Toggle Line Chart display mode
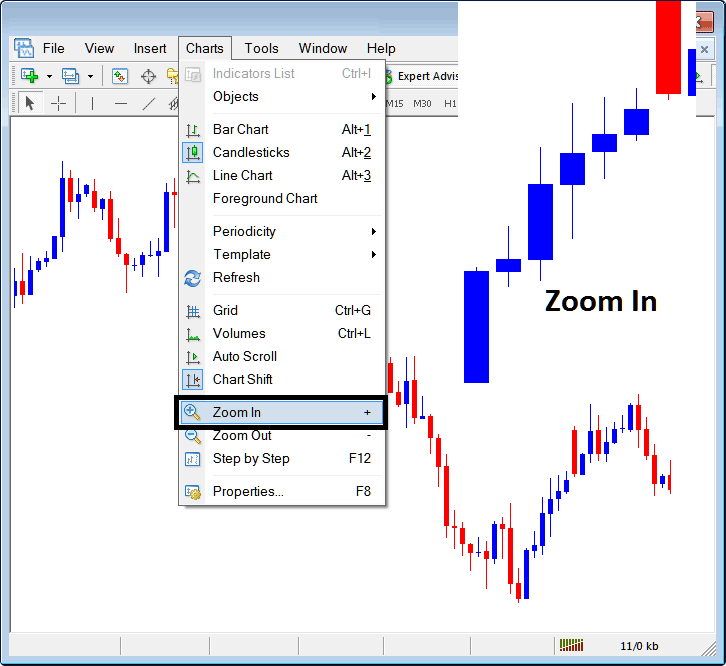 [282, 176]
